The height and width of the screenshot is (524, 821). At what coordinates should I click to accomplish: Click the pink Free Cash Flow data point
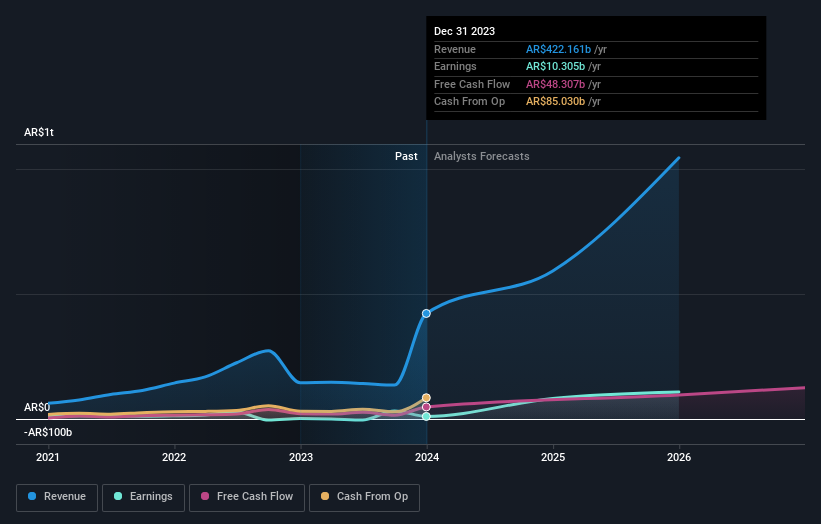click(426, 407)
